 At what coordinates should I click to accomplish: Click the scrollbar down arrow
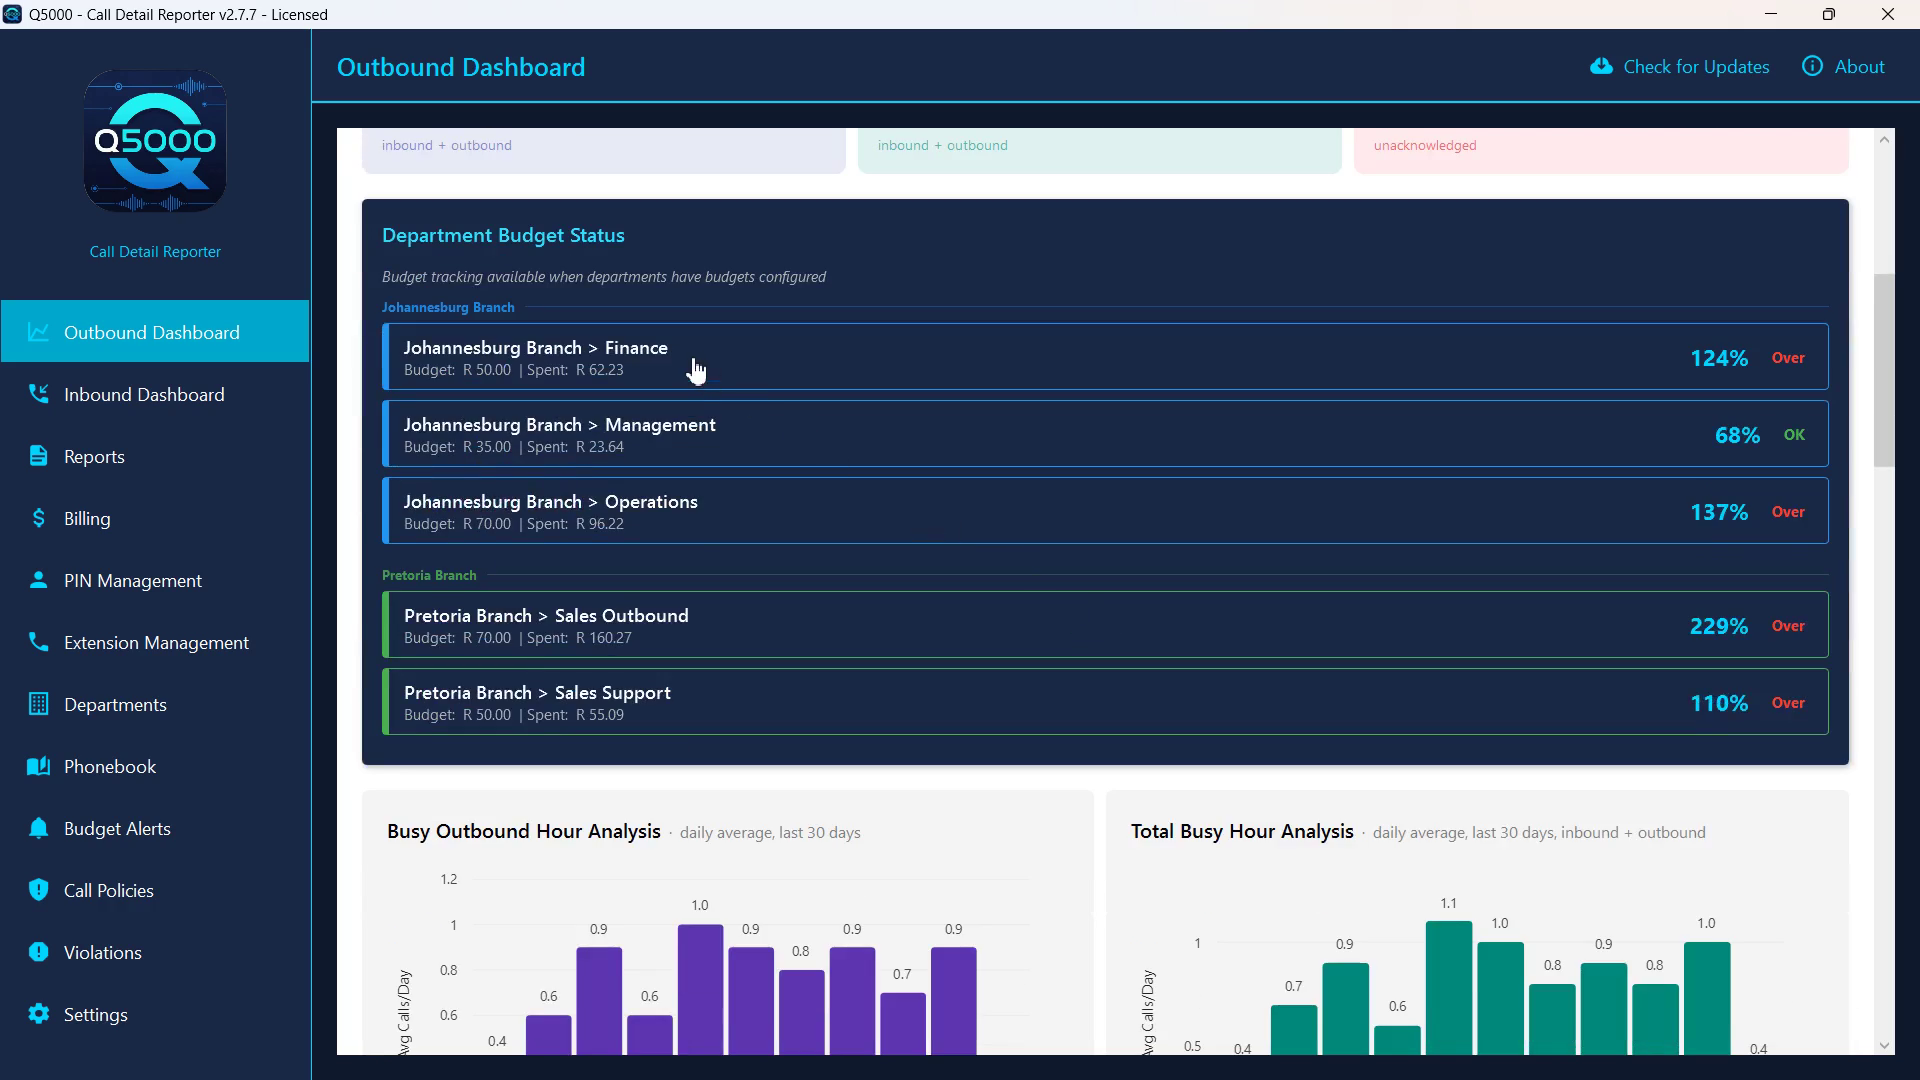pos(1884,1045)
